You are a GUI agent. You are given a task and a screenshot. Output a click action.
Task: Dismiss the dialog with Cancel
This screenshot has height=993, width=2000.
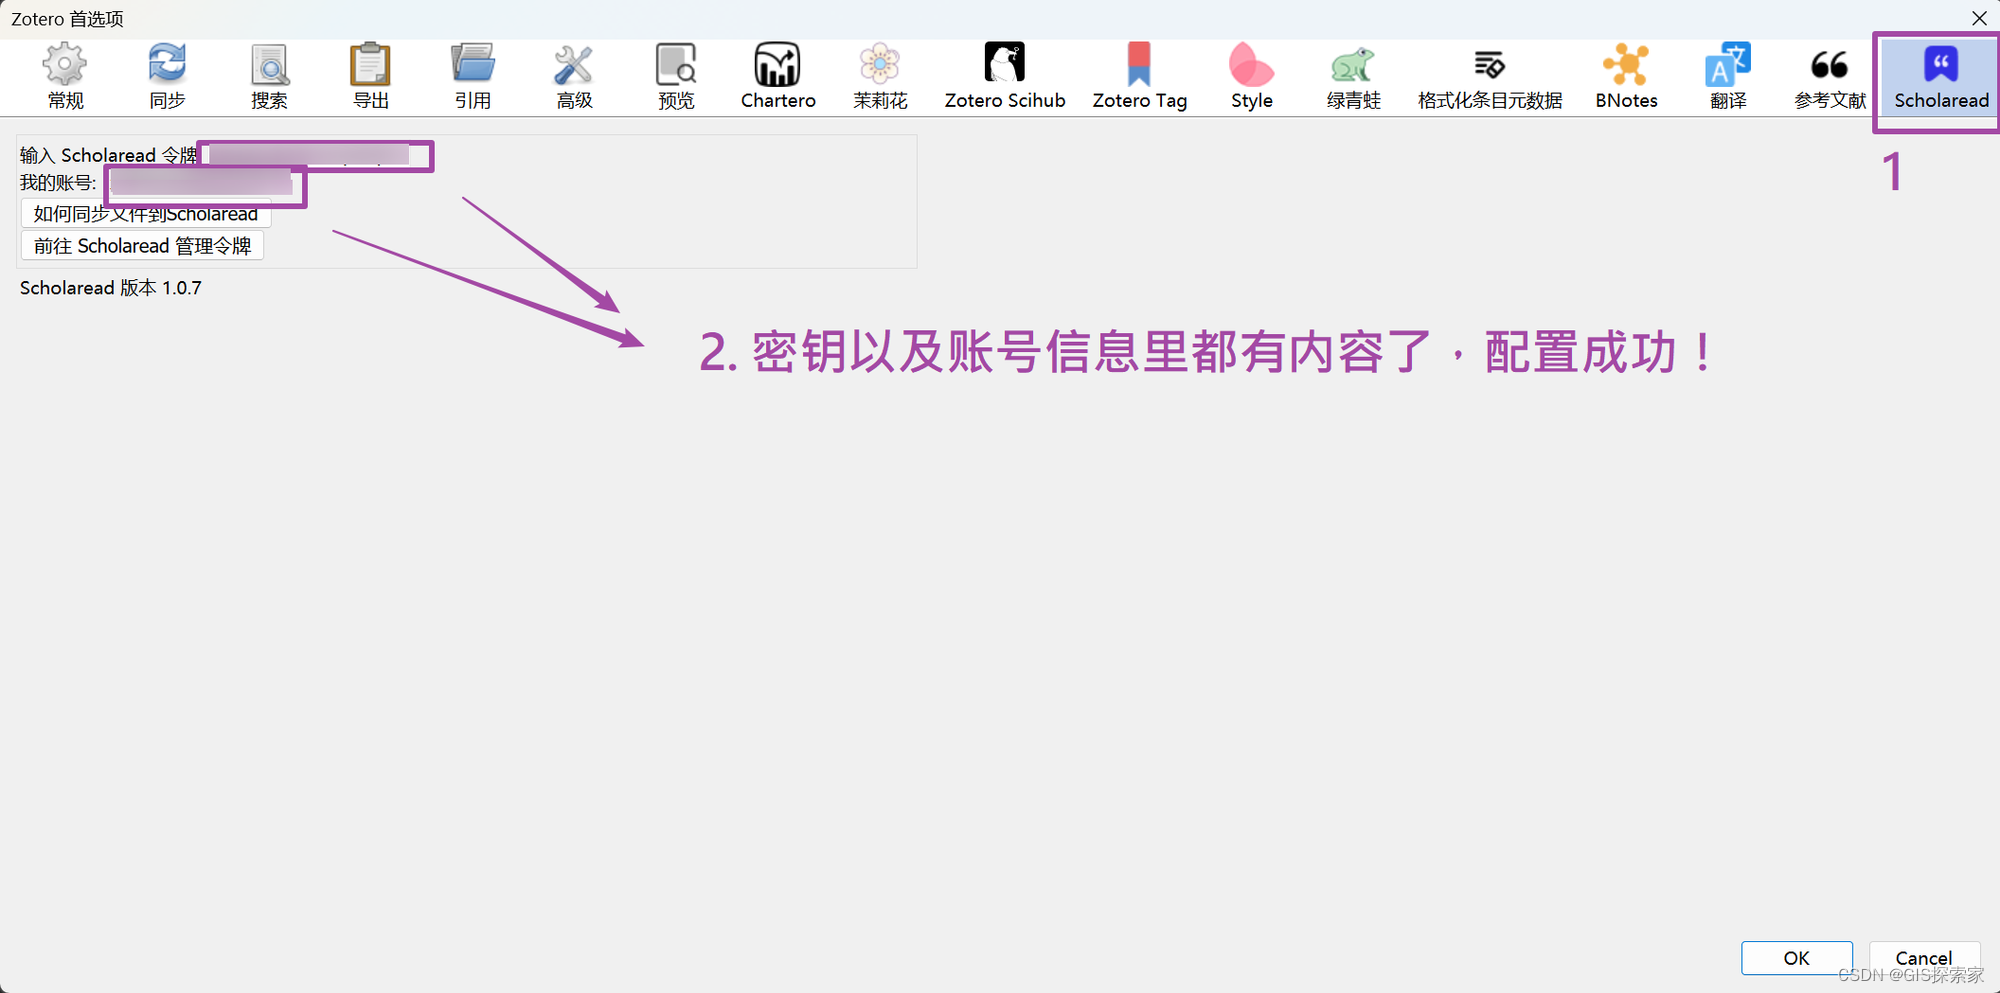1924,958
